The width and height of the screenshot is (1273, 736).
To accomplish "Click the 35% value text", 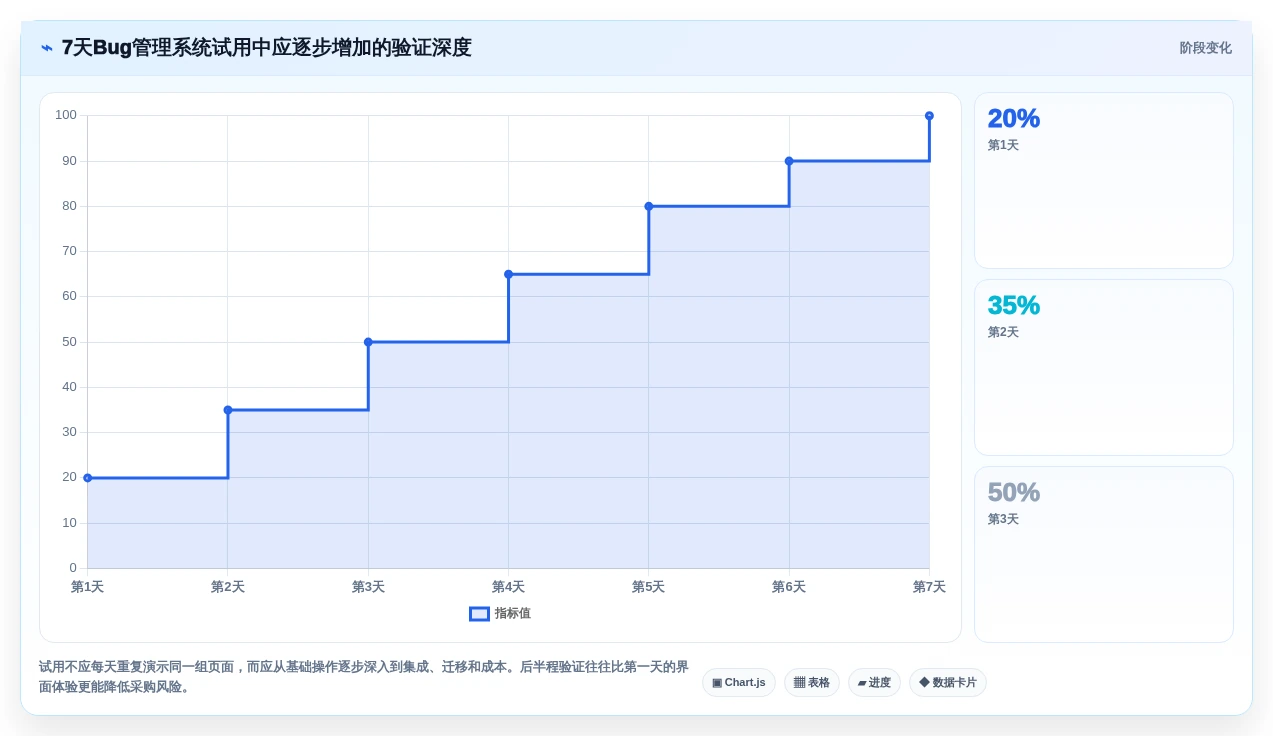I will click(x=1014, y=305).
